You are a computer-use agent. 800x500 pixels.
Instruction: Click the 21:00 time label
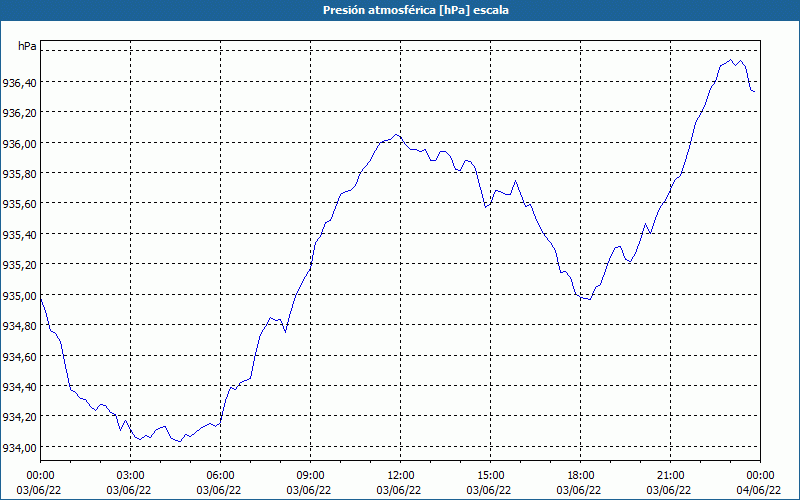coord(670,476)
